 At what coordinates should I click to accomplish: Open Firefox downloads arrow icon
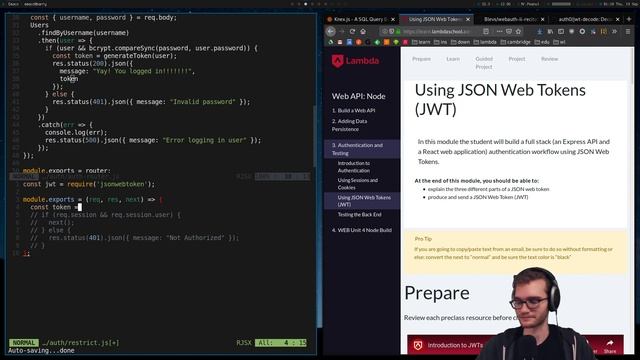tap(540, 31)
